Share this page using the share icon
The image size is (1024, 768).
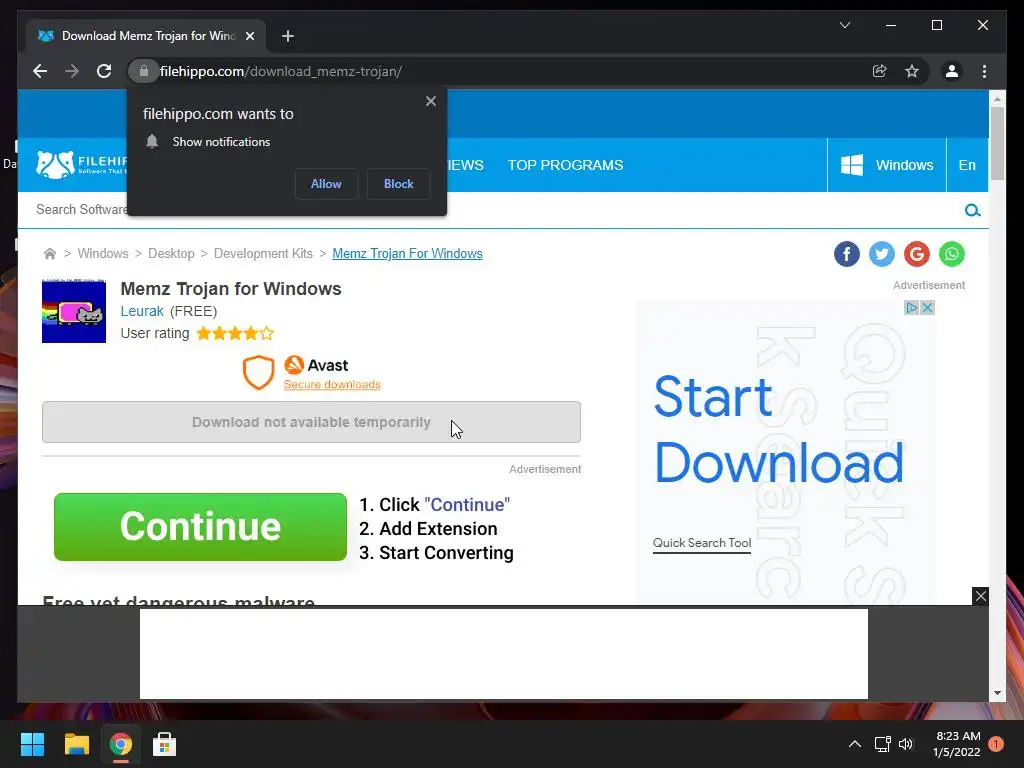pos(880,71)
